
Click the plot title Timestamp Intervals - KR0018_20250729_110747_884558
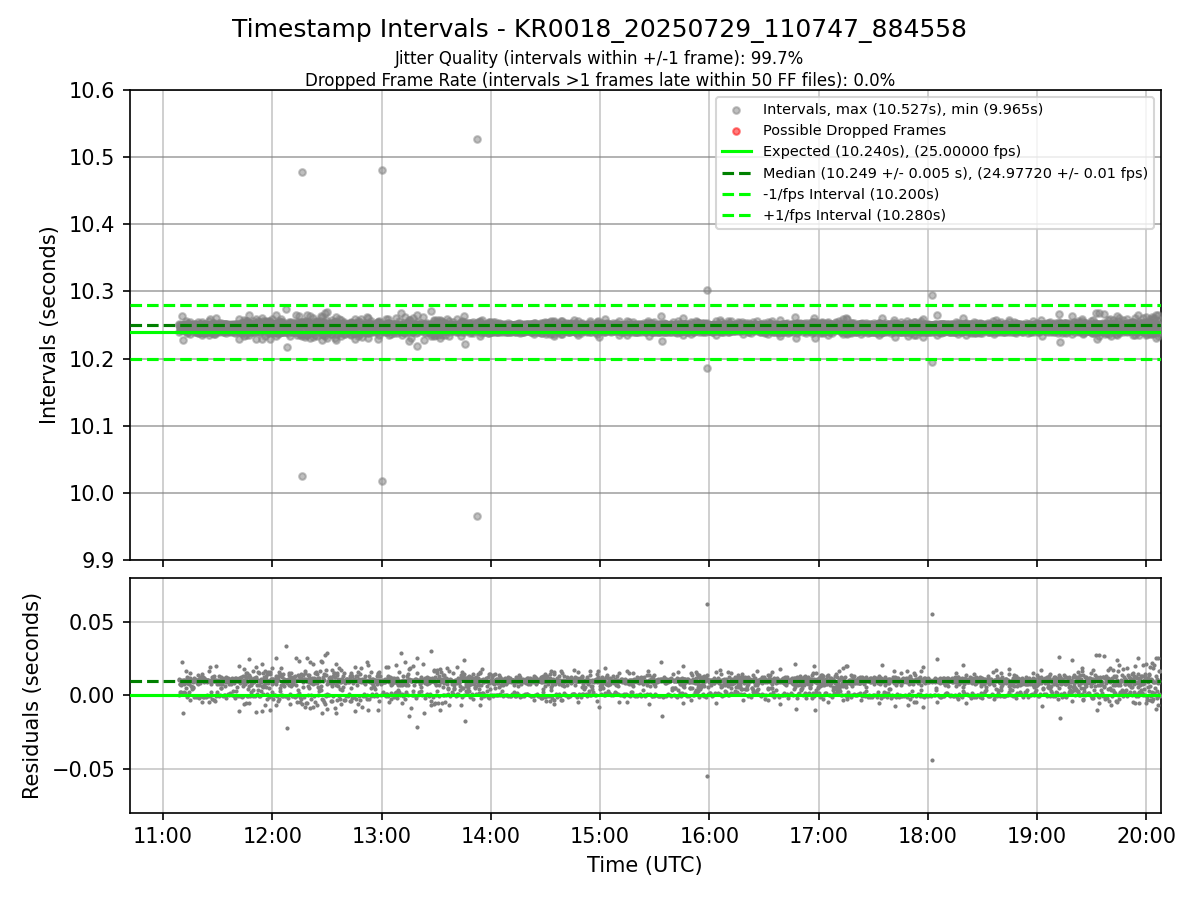click(x=599, y=29)
